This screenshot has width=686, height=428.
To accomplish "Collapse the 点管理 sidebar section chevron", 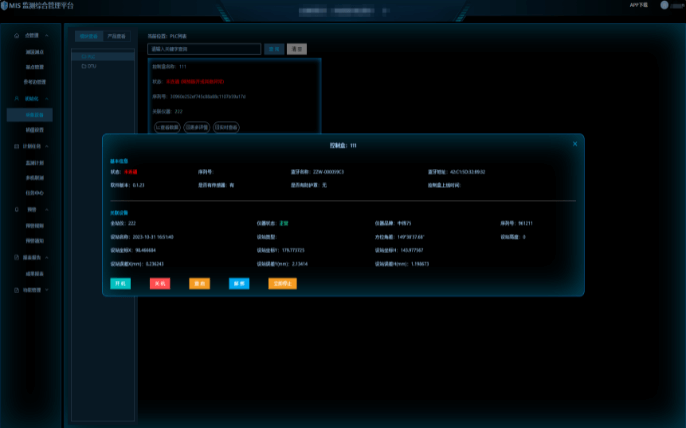I will point(48,35).
